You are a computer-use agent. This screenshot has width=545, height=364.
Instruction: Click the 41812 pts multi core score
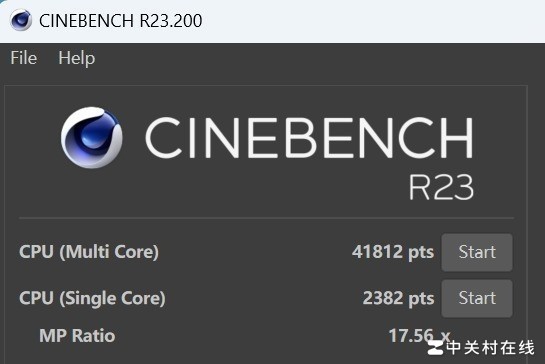tap(393, 252)
